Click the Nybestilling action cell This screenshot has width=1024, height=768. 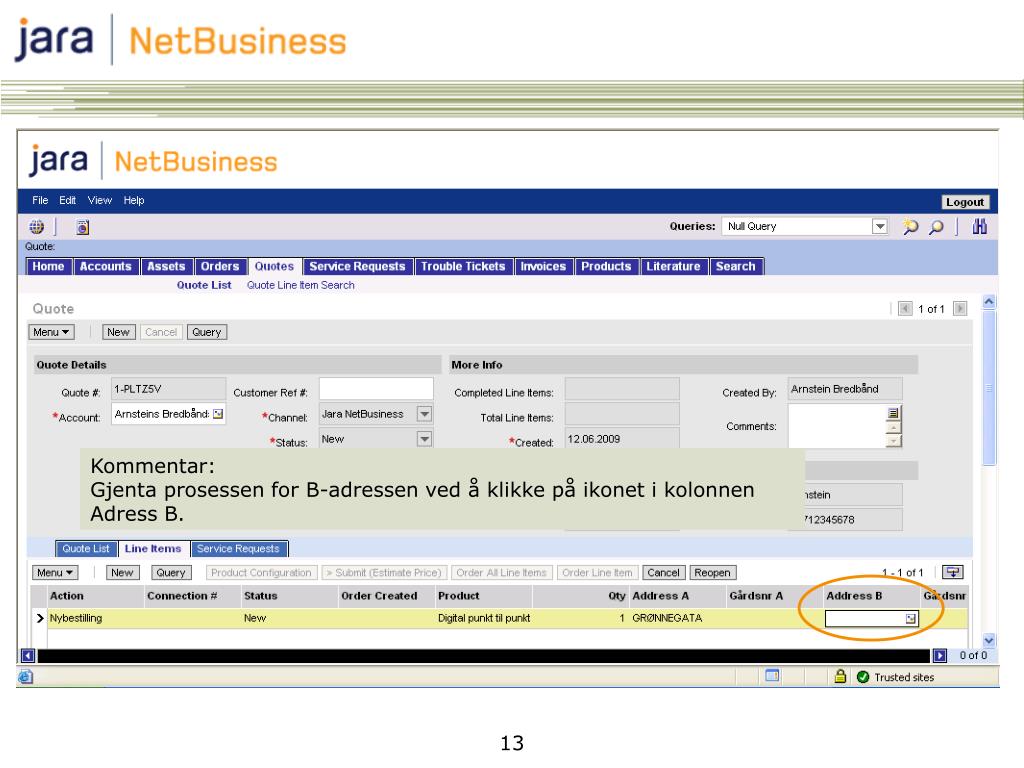pos(96,618)
